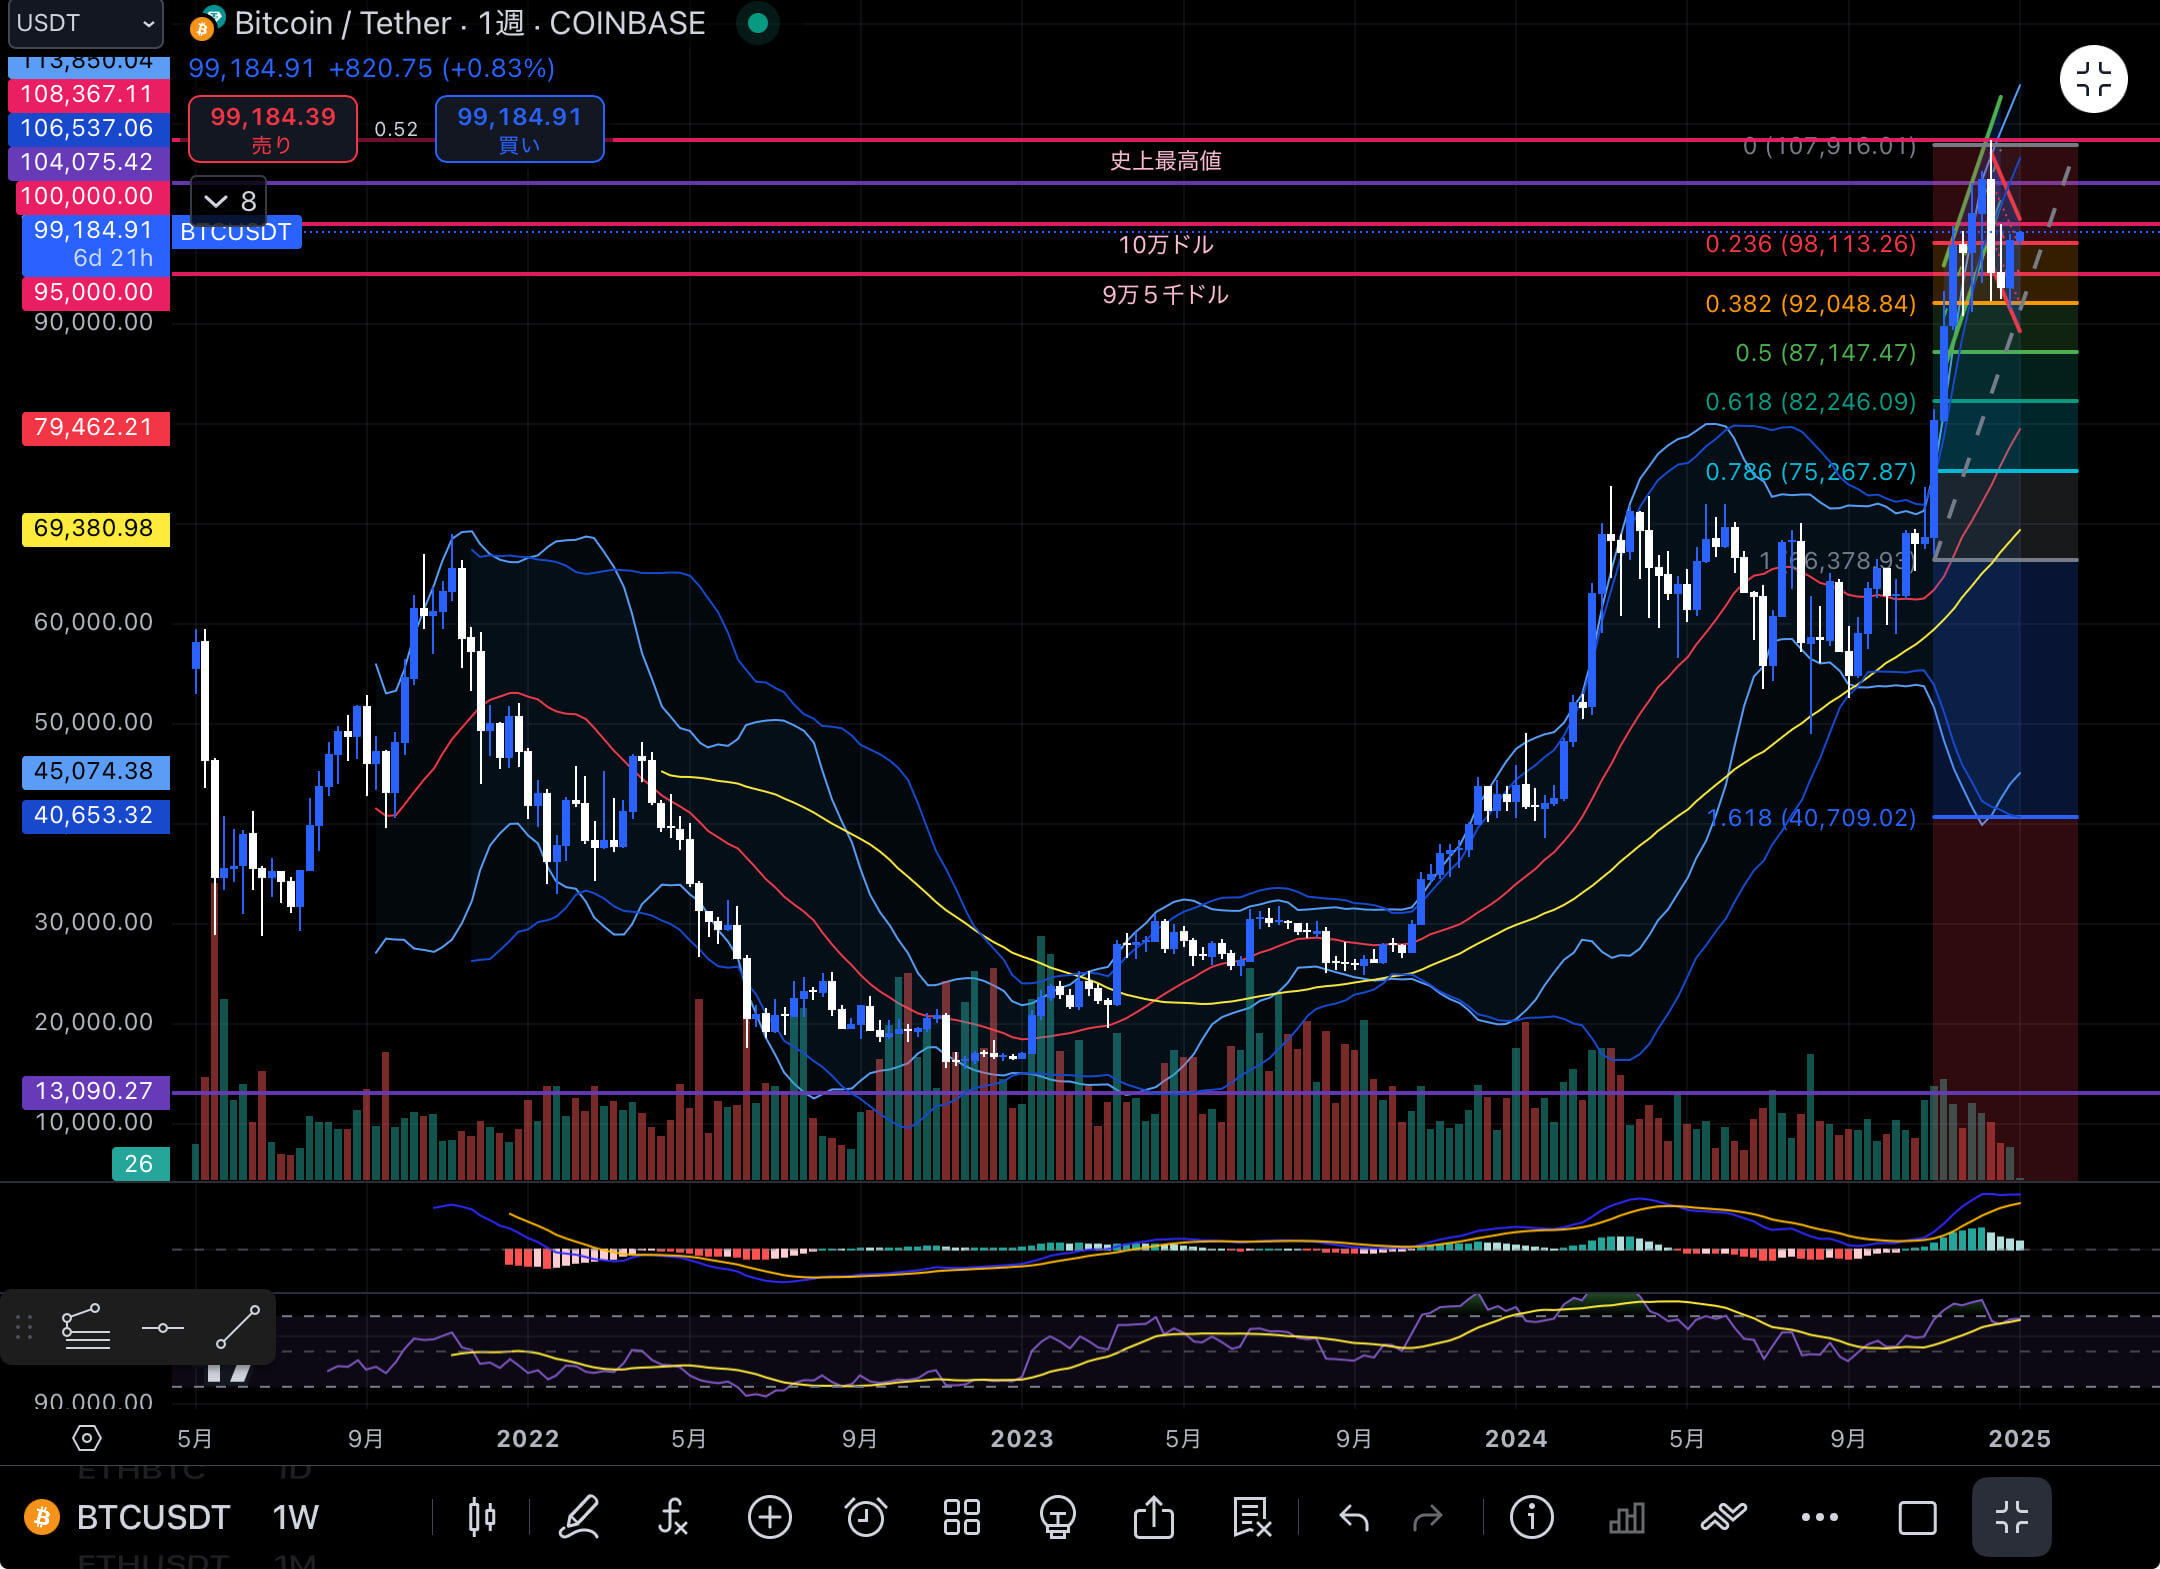Select the 108,367.11 price label
This screenshot has height=1569, width=2160.
pyautogui.click(x=87, y=94)
